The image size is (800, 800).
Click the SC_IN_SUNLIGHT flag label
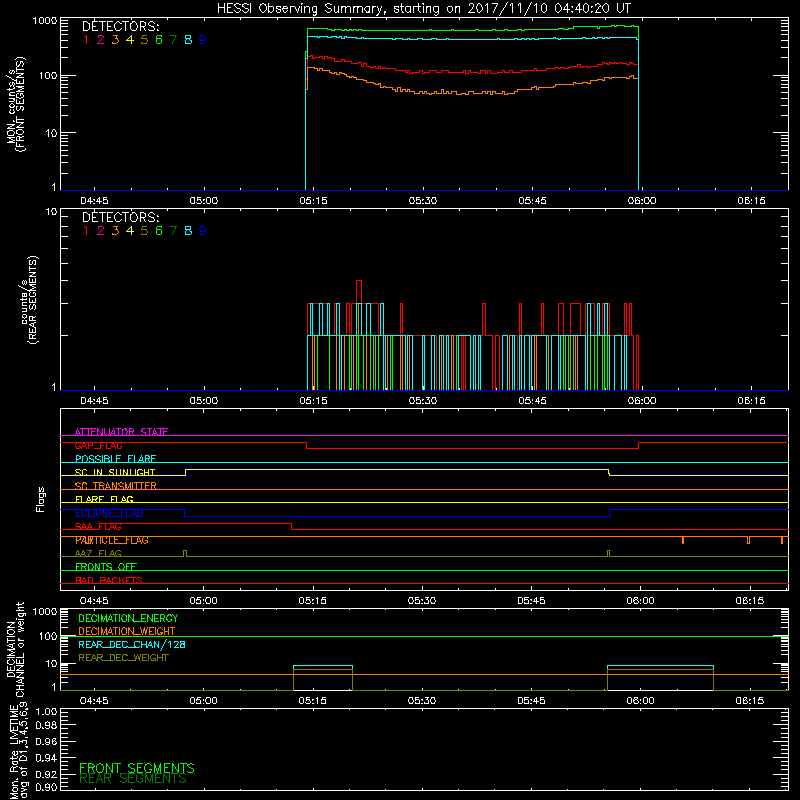click(115, 472)
